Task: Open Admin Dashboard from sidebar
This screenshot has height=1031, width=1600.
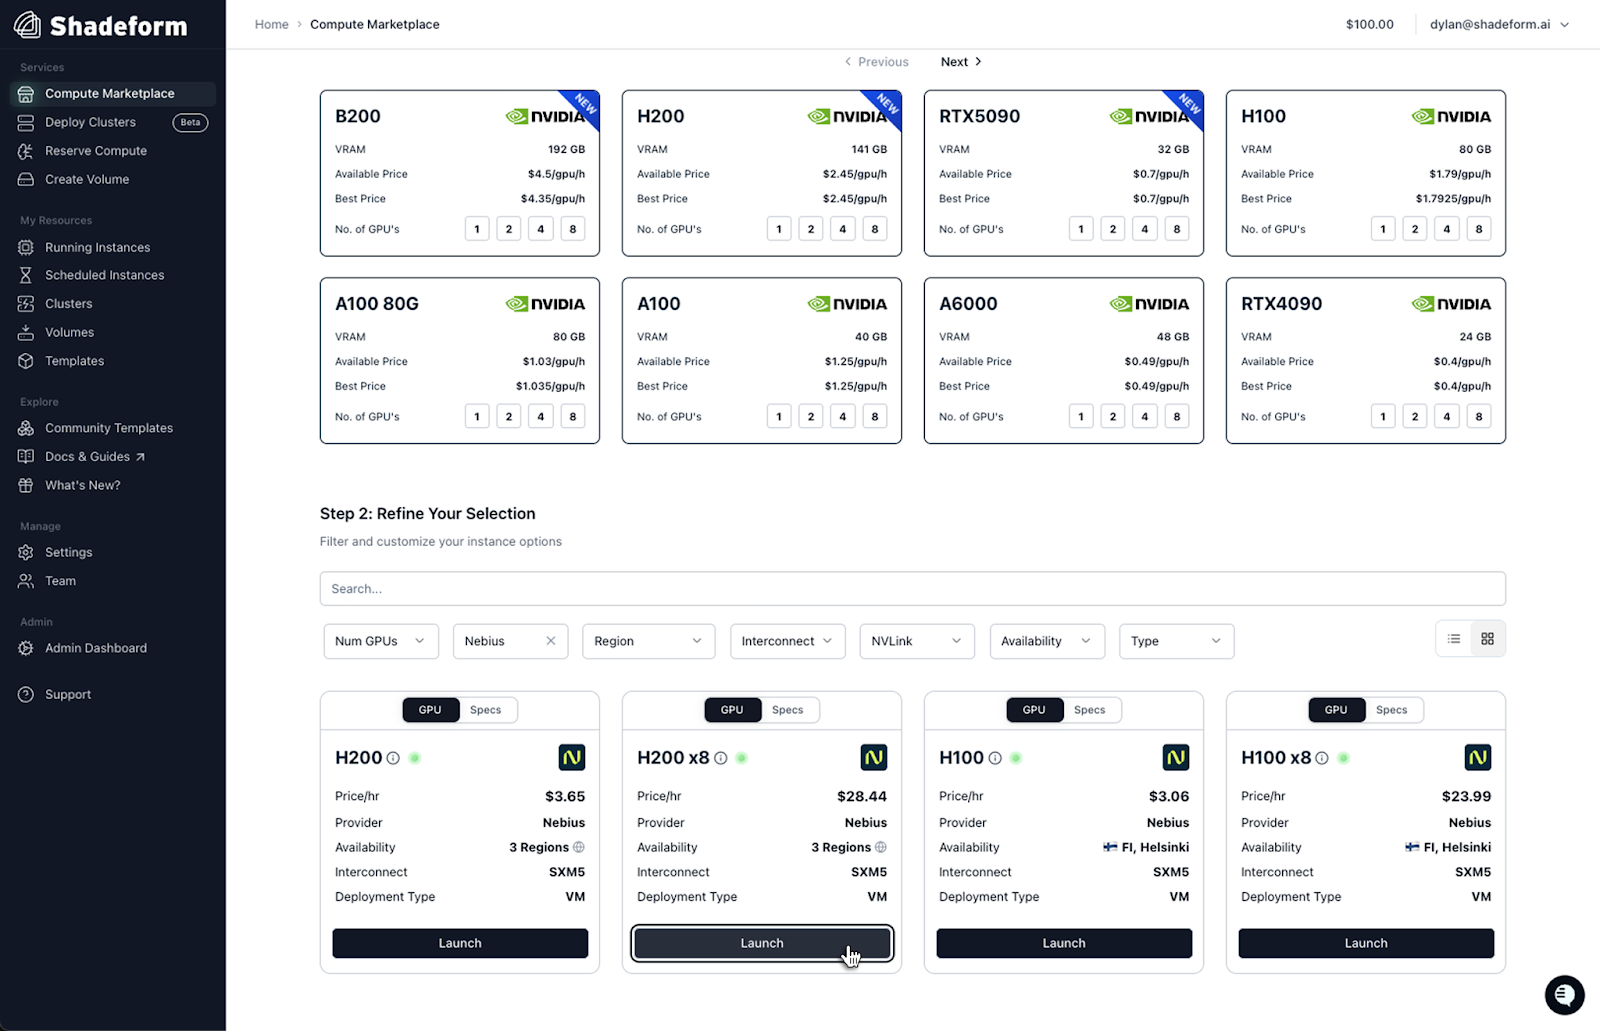Action: click(95, 648)
